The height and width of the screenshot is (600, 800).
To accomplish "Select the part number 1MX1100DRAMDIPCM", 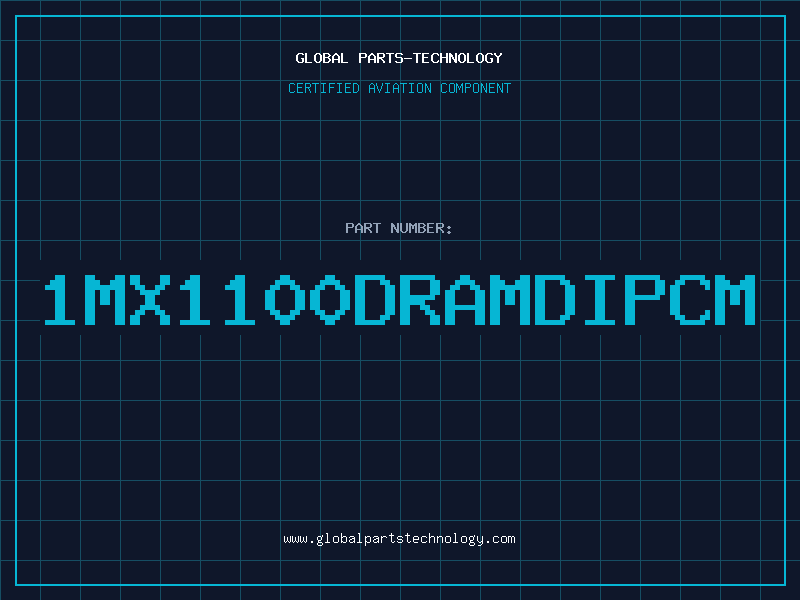I will click(400, 299).
